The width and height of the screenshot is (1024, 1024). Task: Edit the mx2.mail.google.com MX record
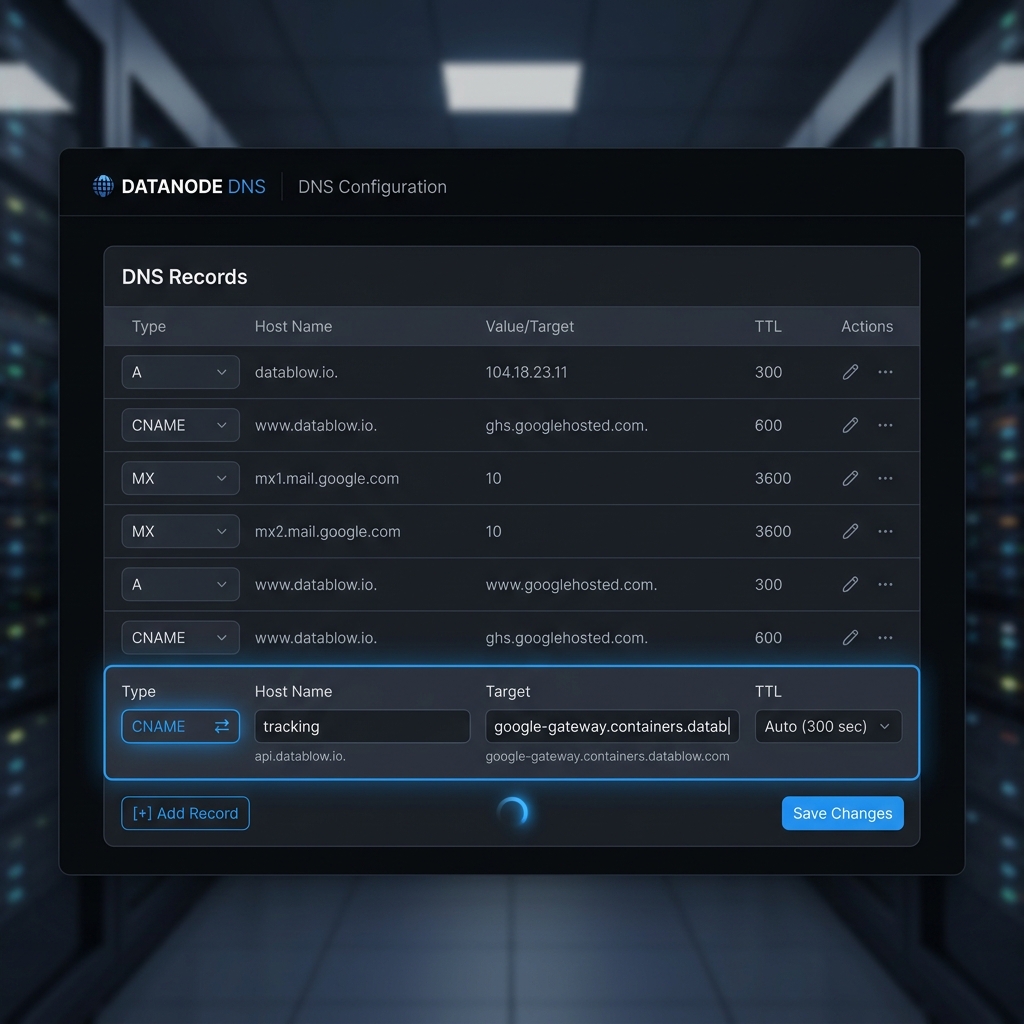[850, 531]
